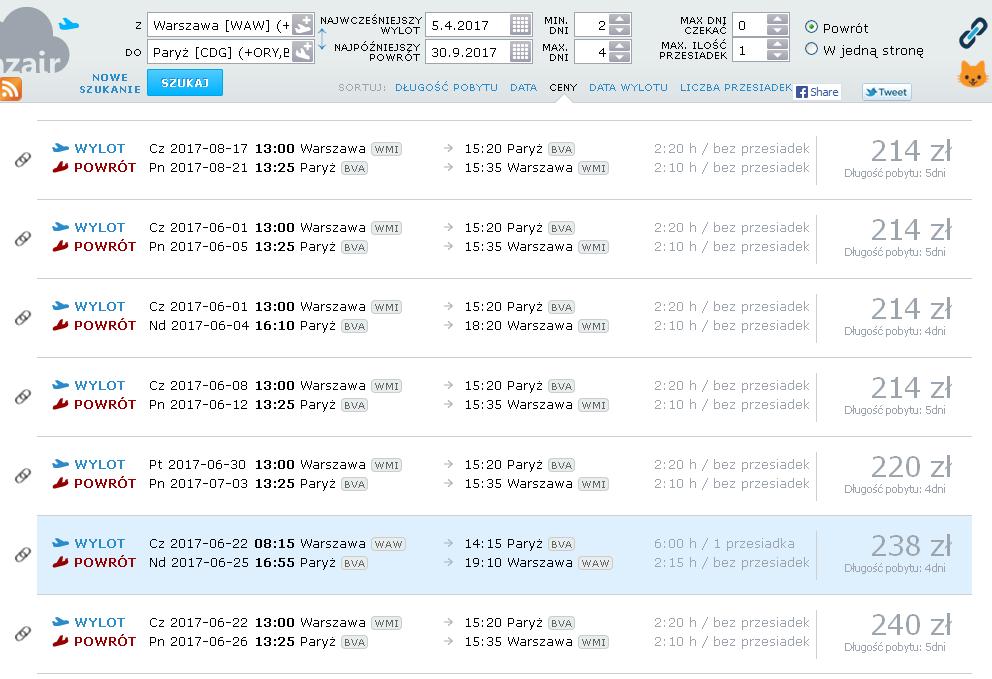Sort results by Ceny
The width and height of the screenshot is (992, 679).
point(563,87)
